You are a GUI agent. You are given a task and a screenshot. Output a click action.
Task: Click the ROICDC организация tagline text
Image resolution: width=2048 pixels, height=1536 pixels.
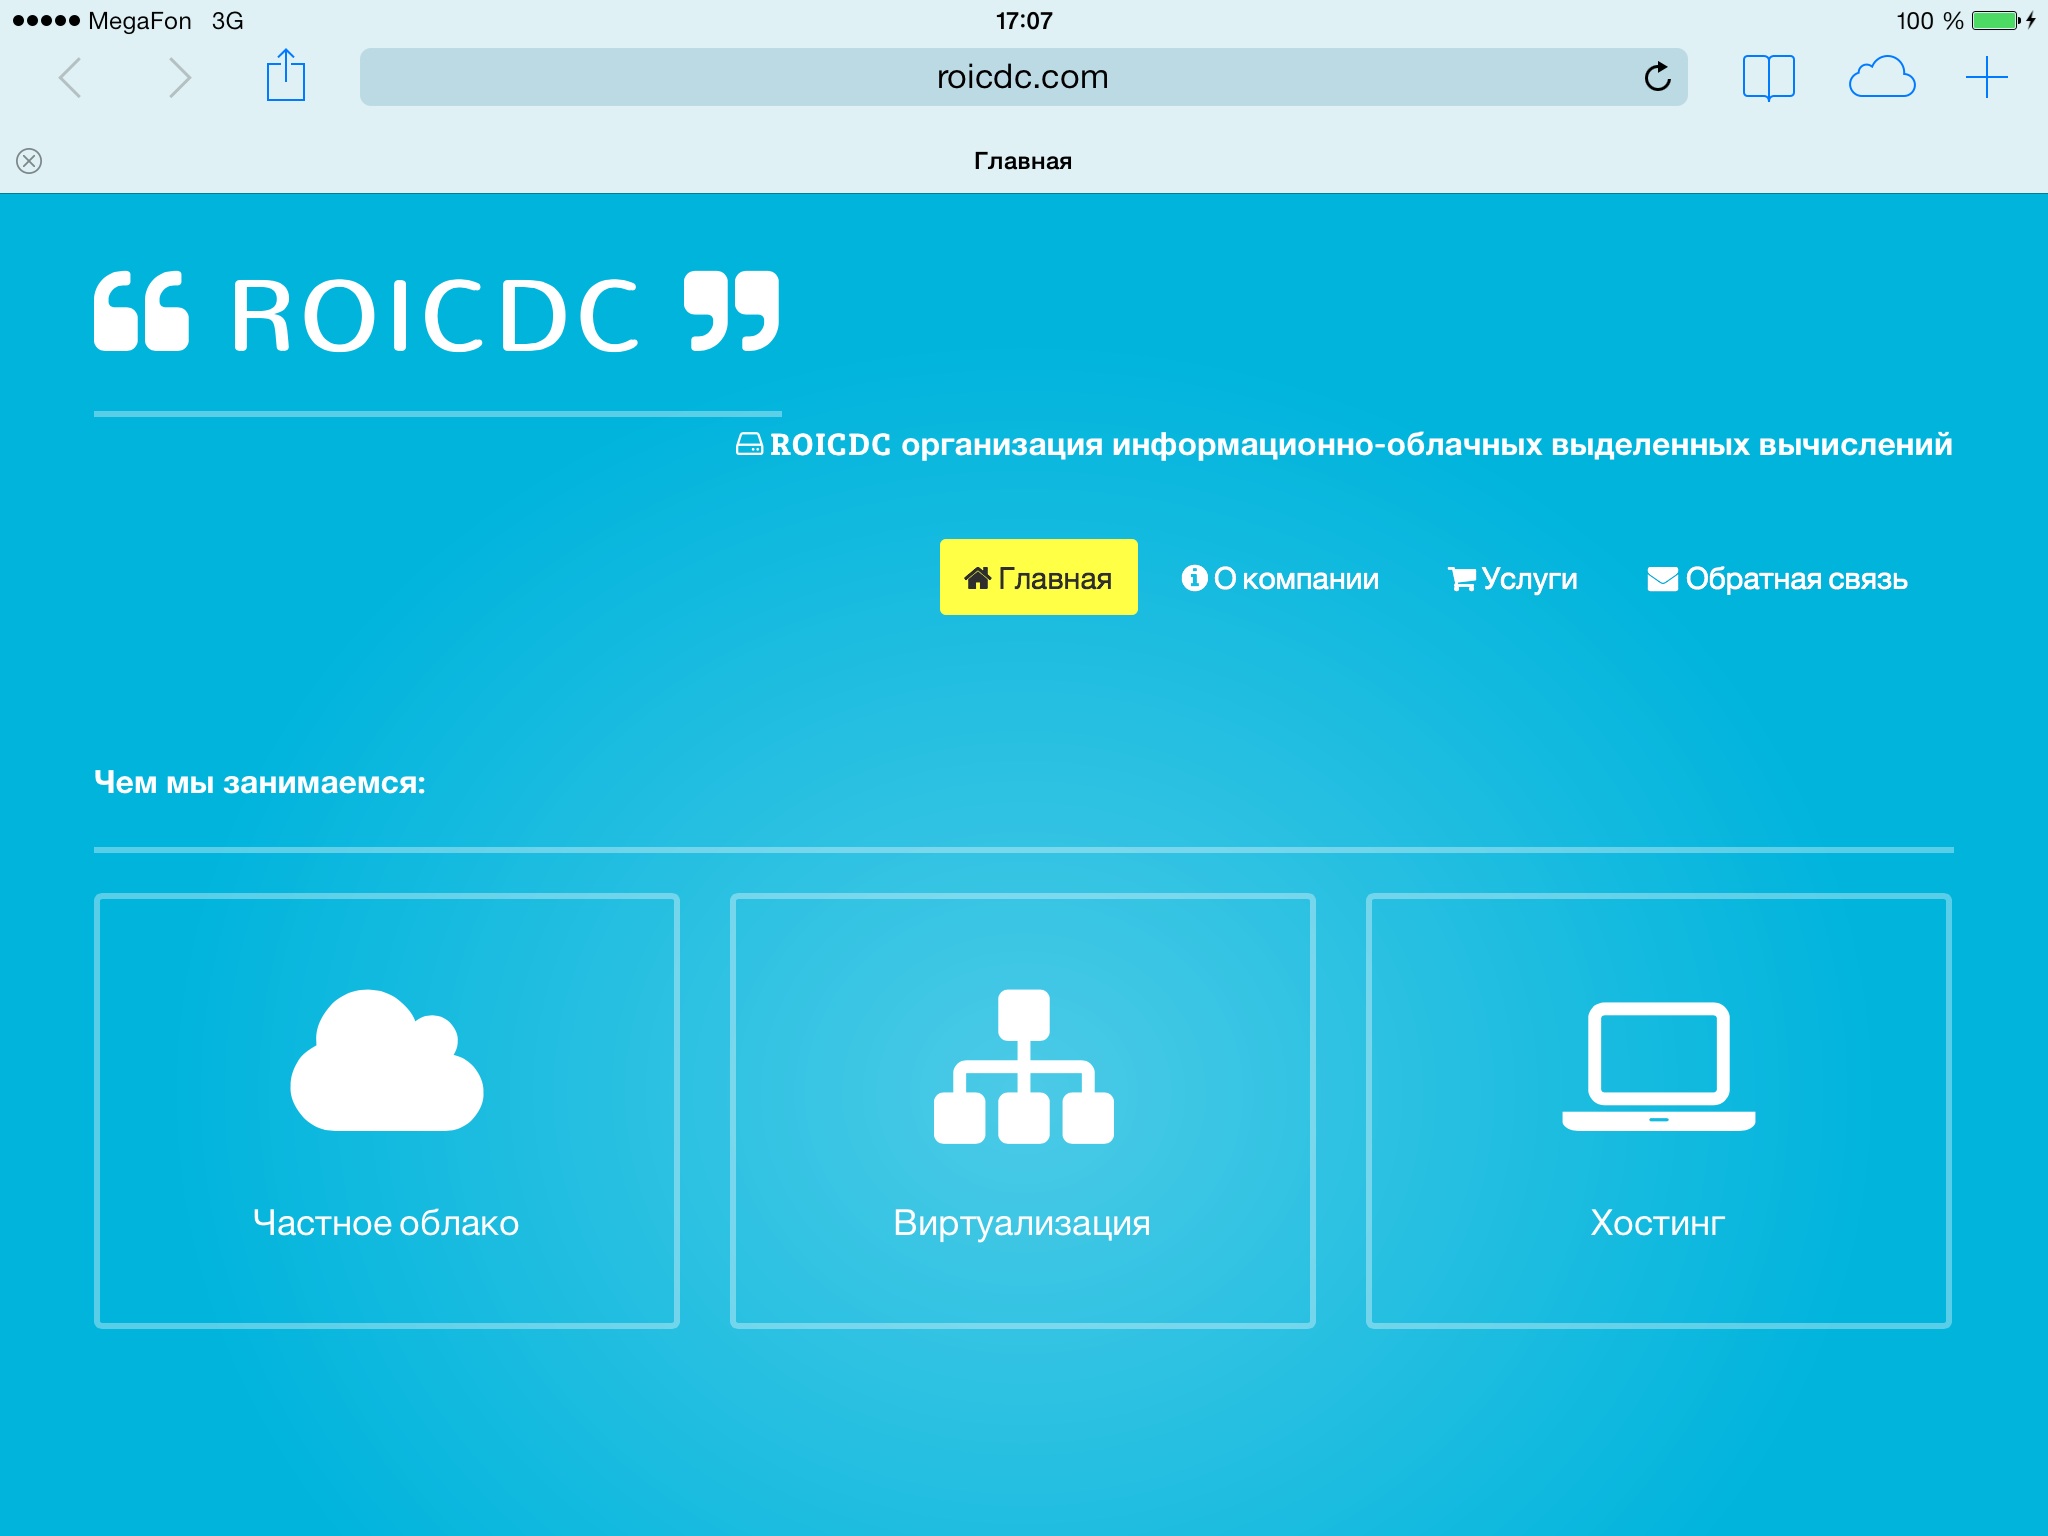(x=1344, y=444)
